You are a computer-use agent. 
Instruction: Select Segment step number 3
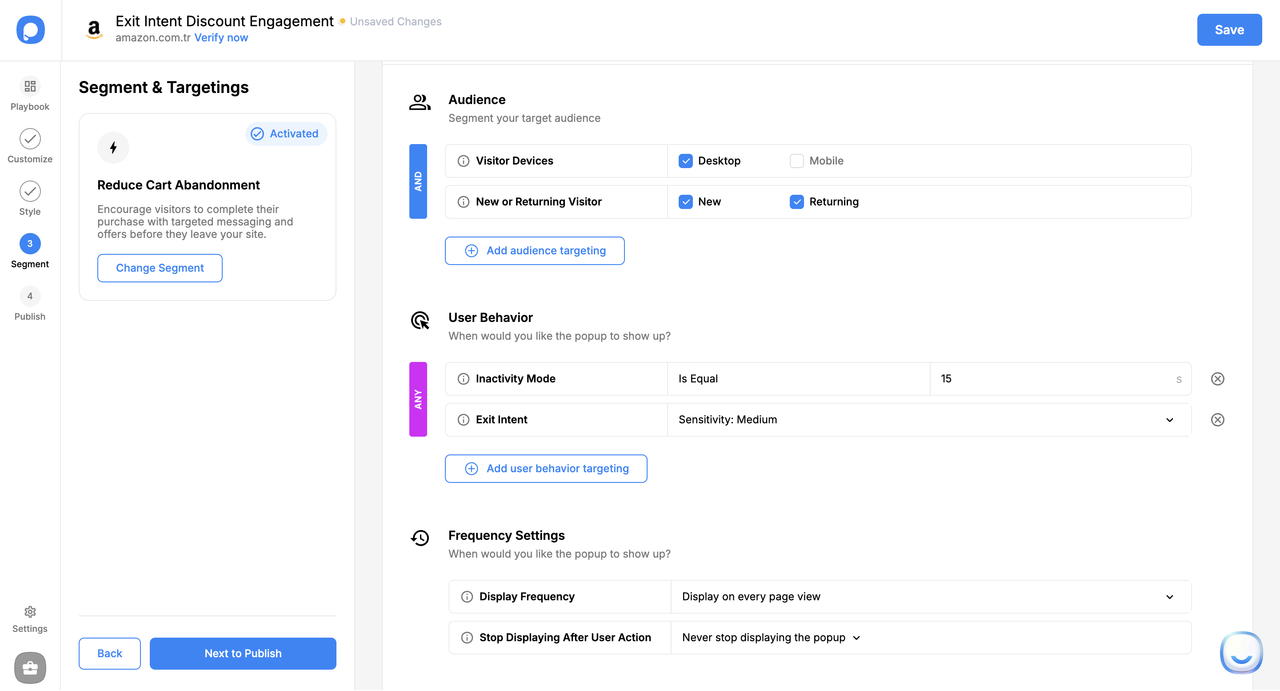tap(30, 243)
